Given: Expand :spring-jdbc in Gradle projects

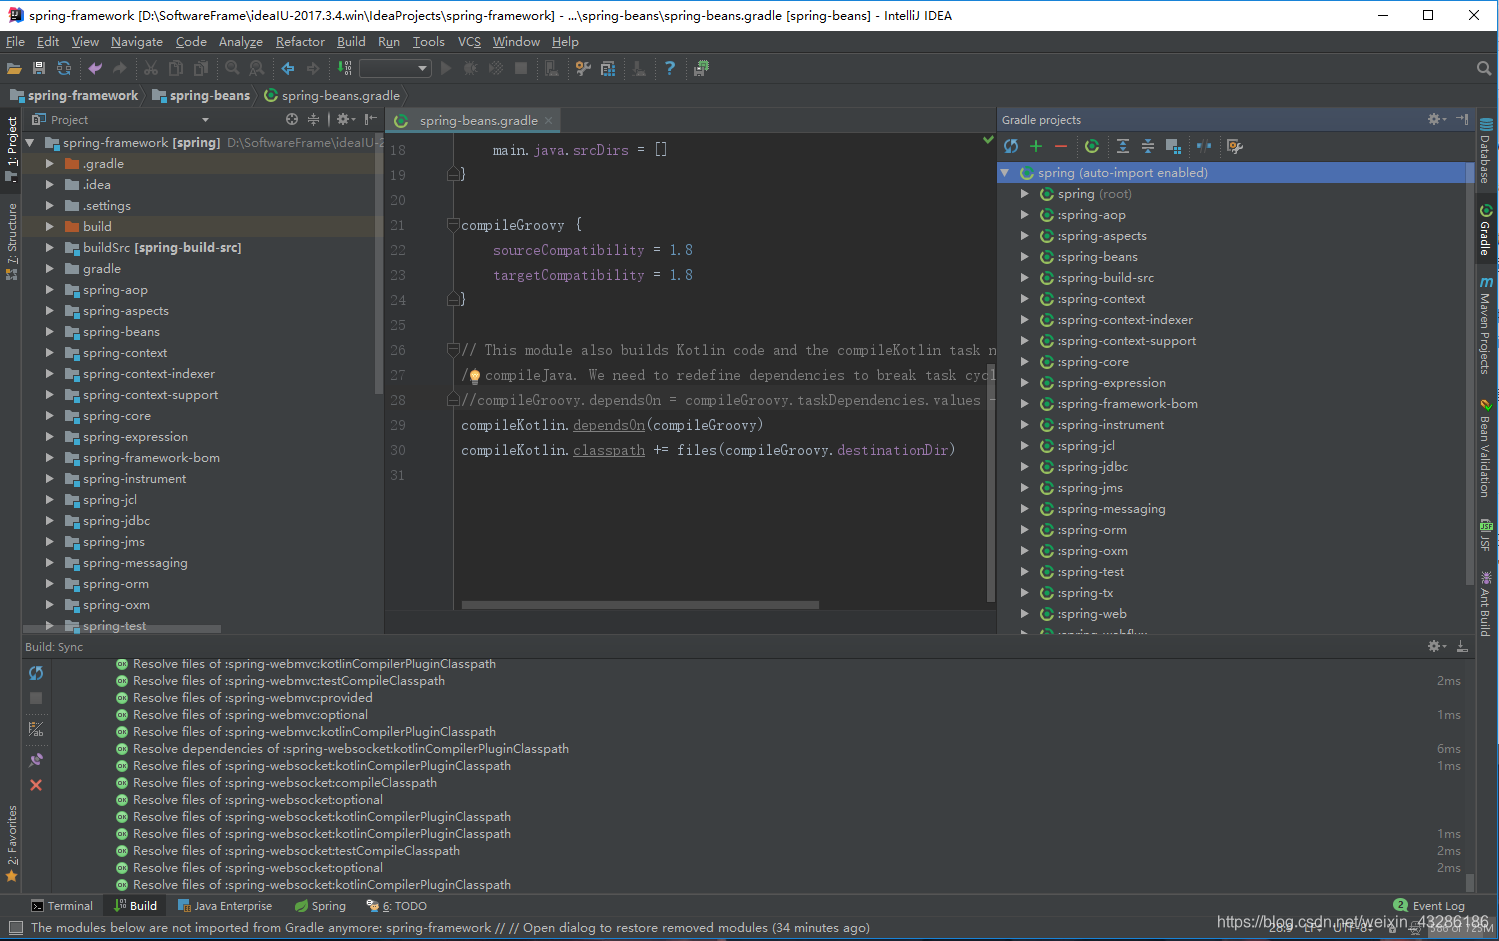Looking at the screenshot, I should tap(1024, 466).
